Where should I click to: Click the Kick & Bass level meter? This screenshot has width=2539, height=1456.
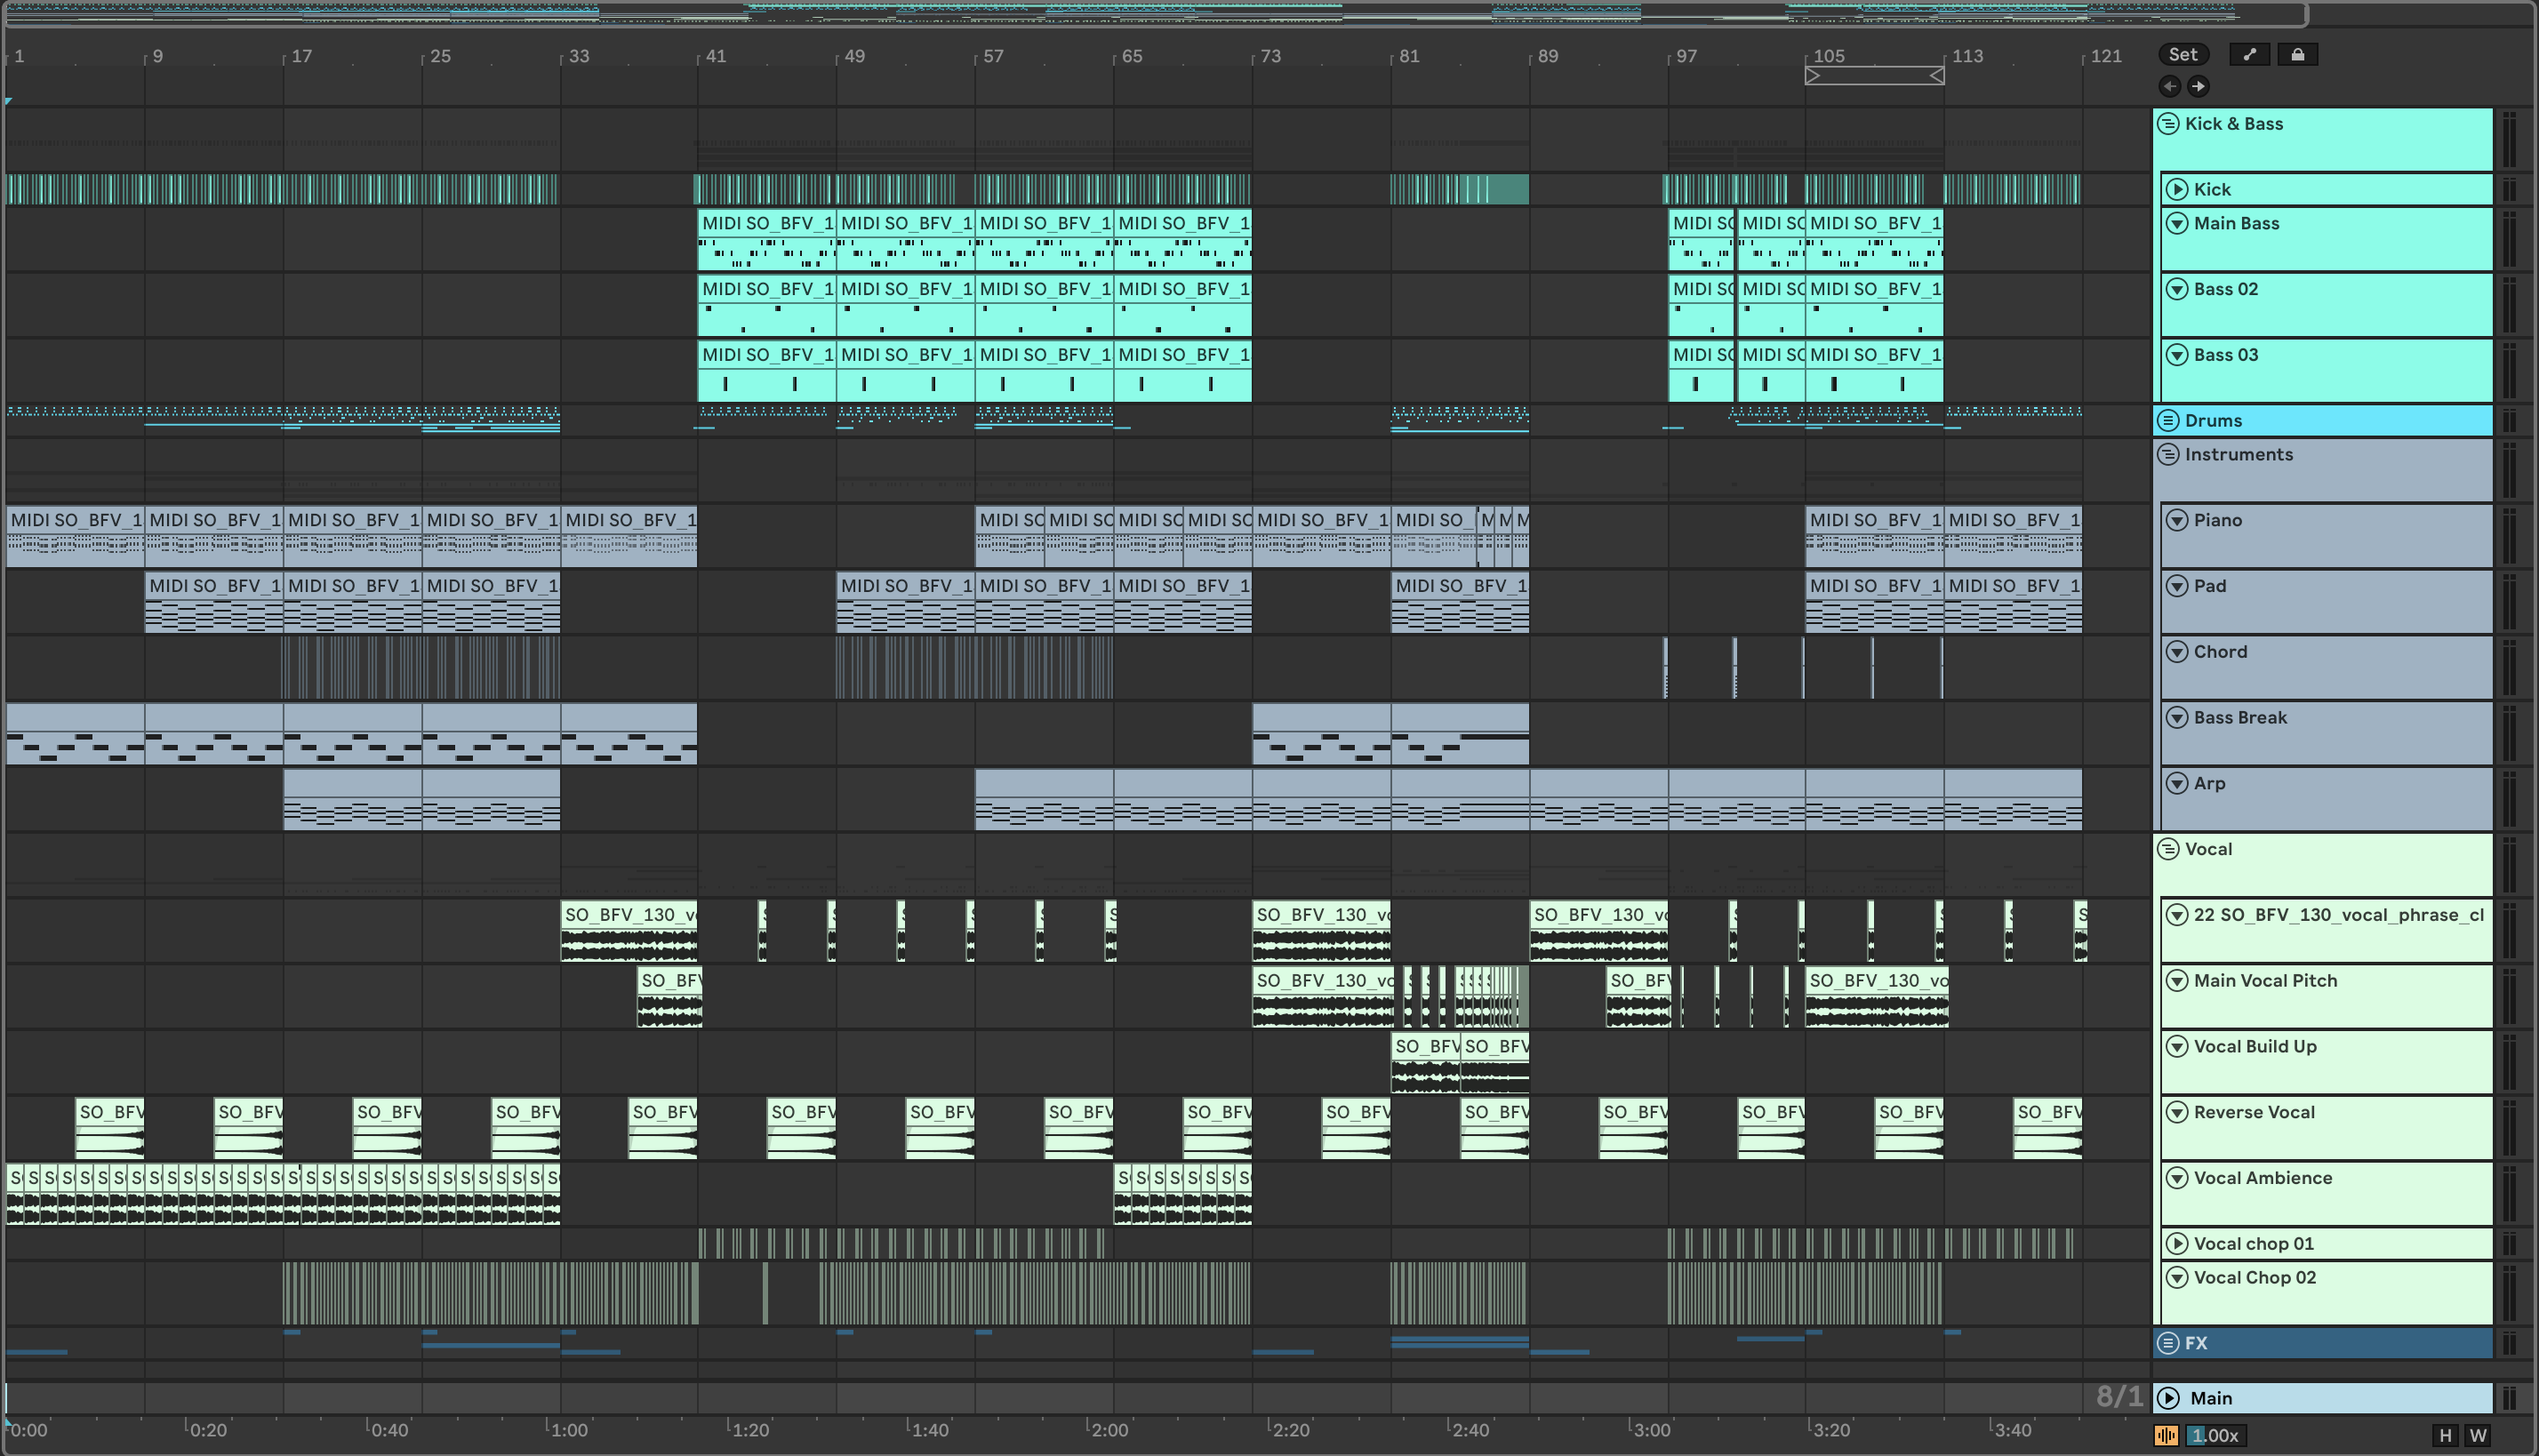click(x=2509, y=139)
